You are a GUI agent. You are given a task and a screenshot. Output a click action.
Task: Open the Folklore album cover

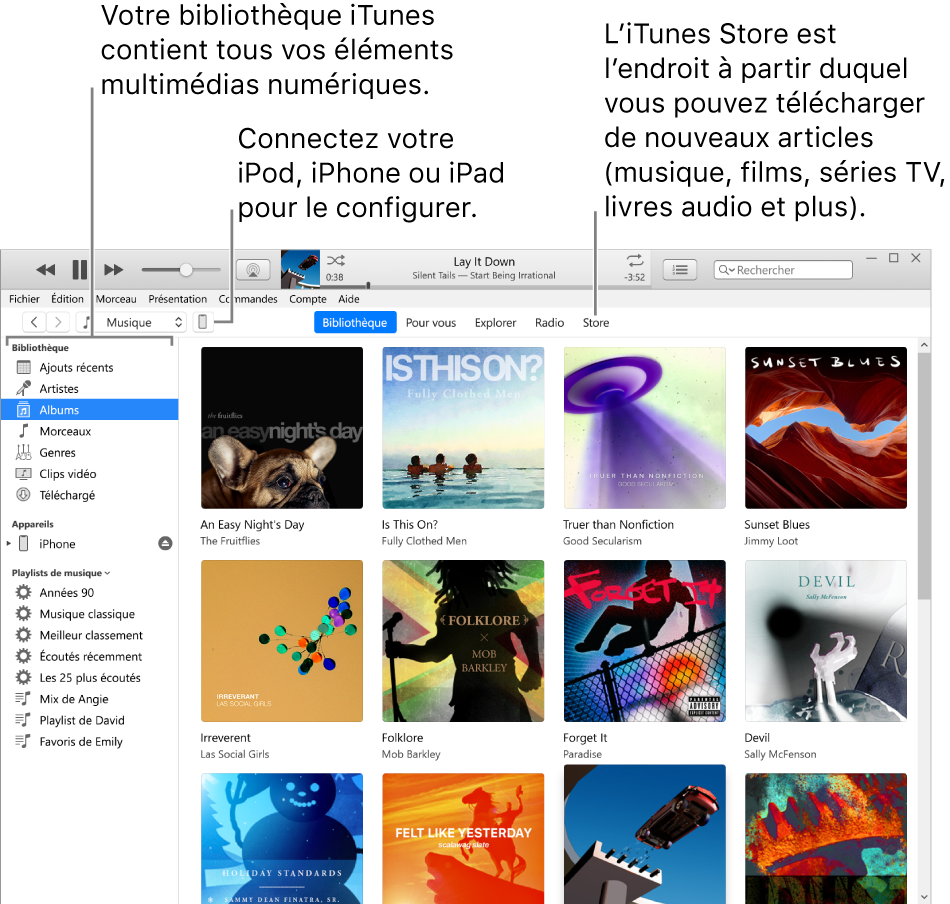tap(463, 641)
